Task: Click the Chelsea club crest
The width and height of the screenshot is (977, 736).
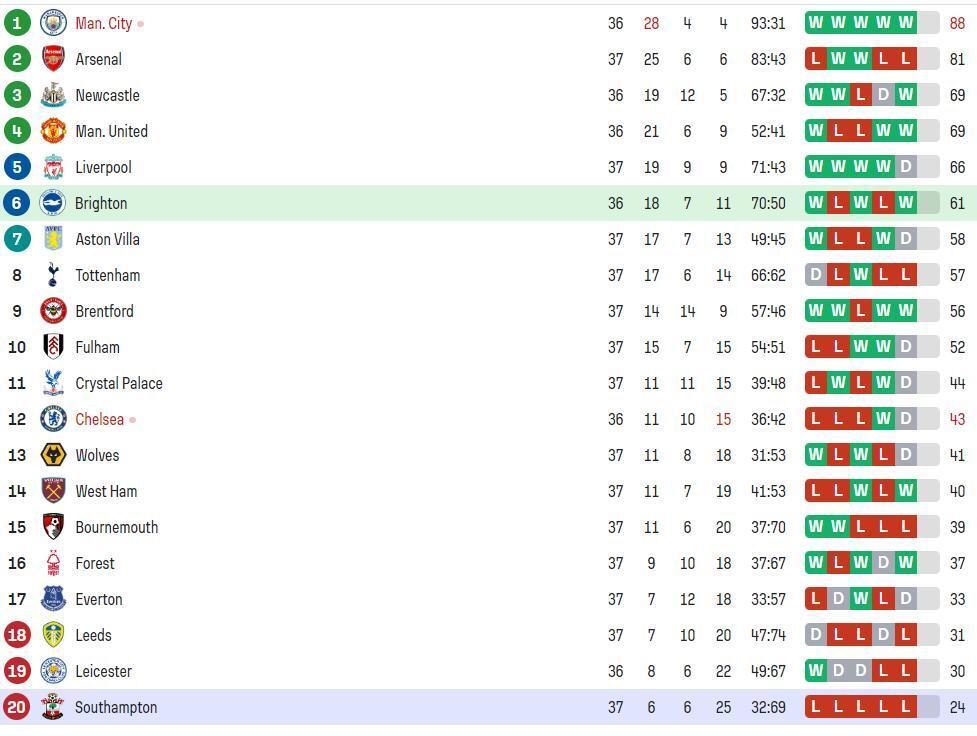Action: tap(53, 419)
